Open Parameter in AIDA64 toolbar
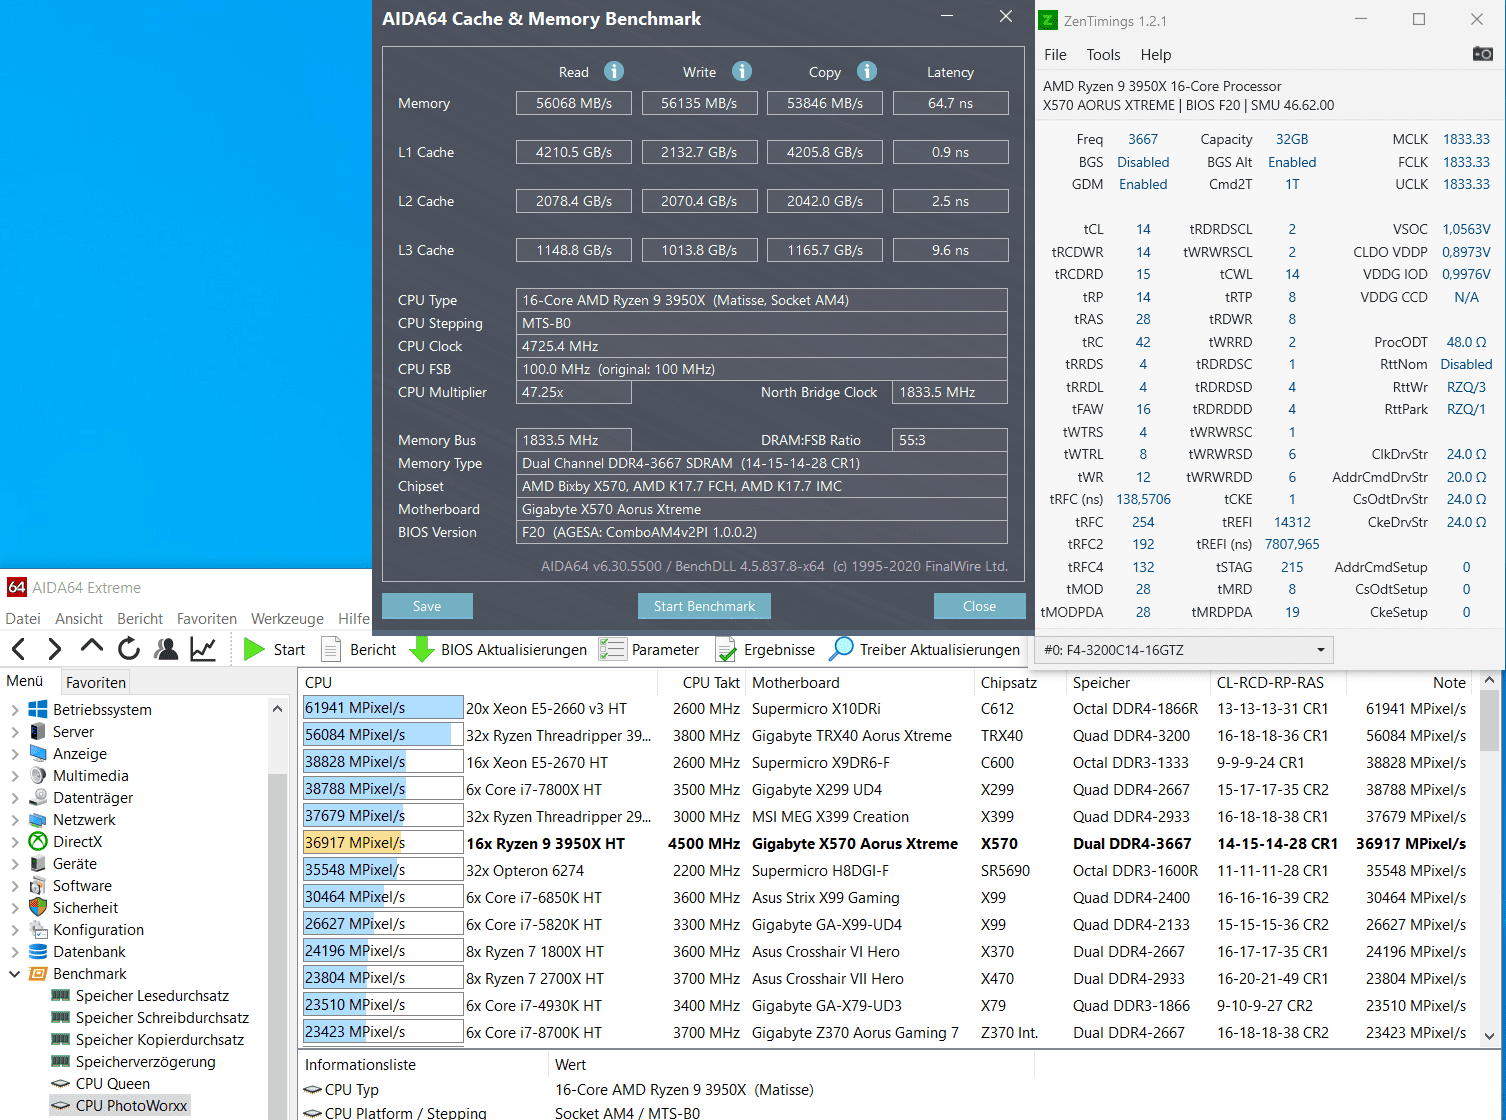The width and height of the screenshot is (1506, 1120). point(649,650)
